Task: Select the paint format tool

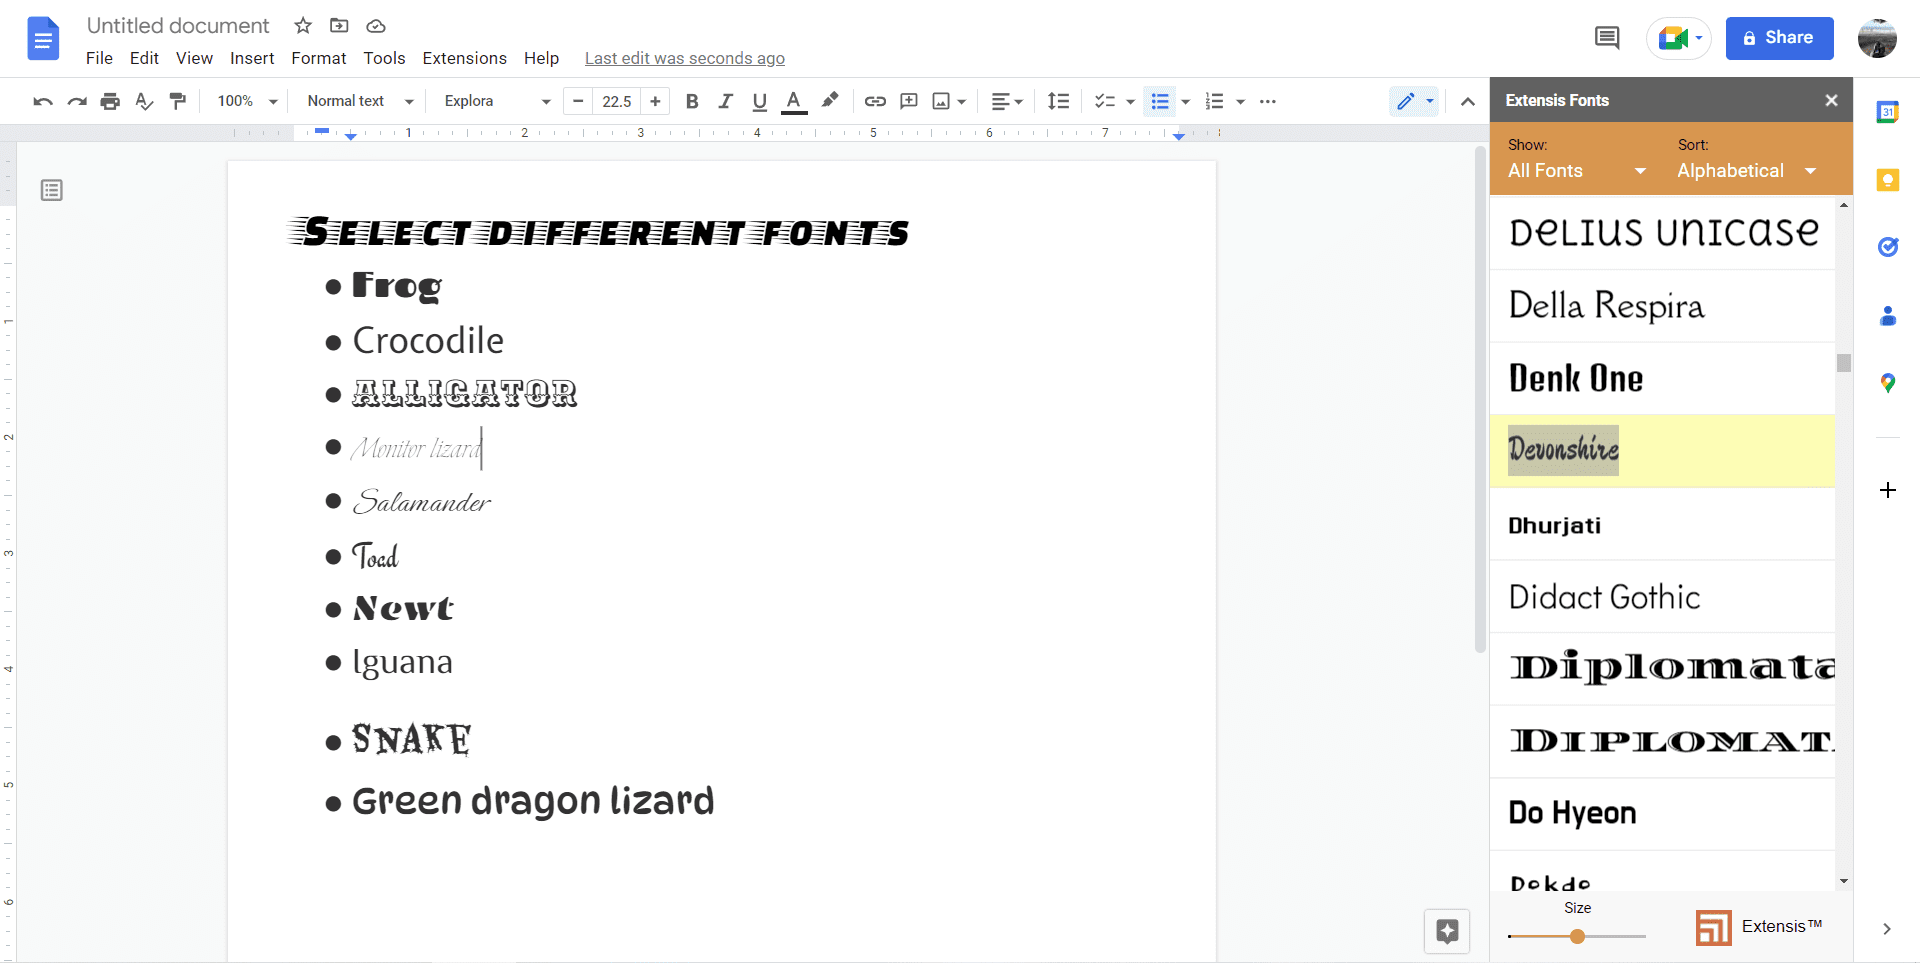Action: (x=178, y=101)
